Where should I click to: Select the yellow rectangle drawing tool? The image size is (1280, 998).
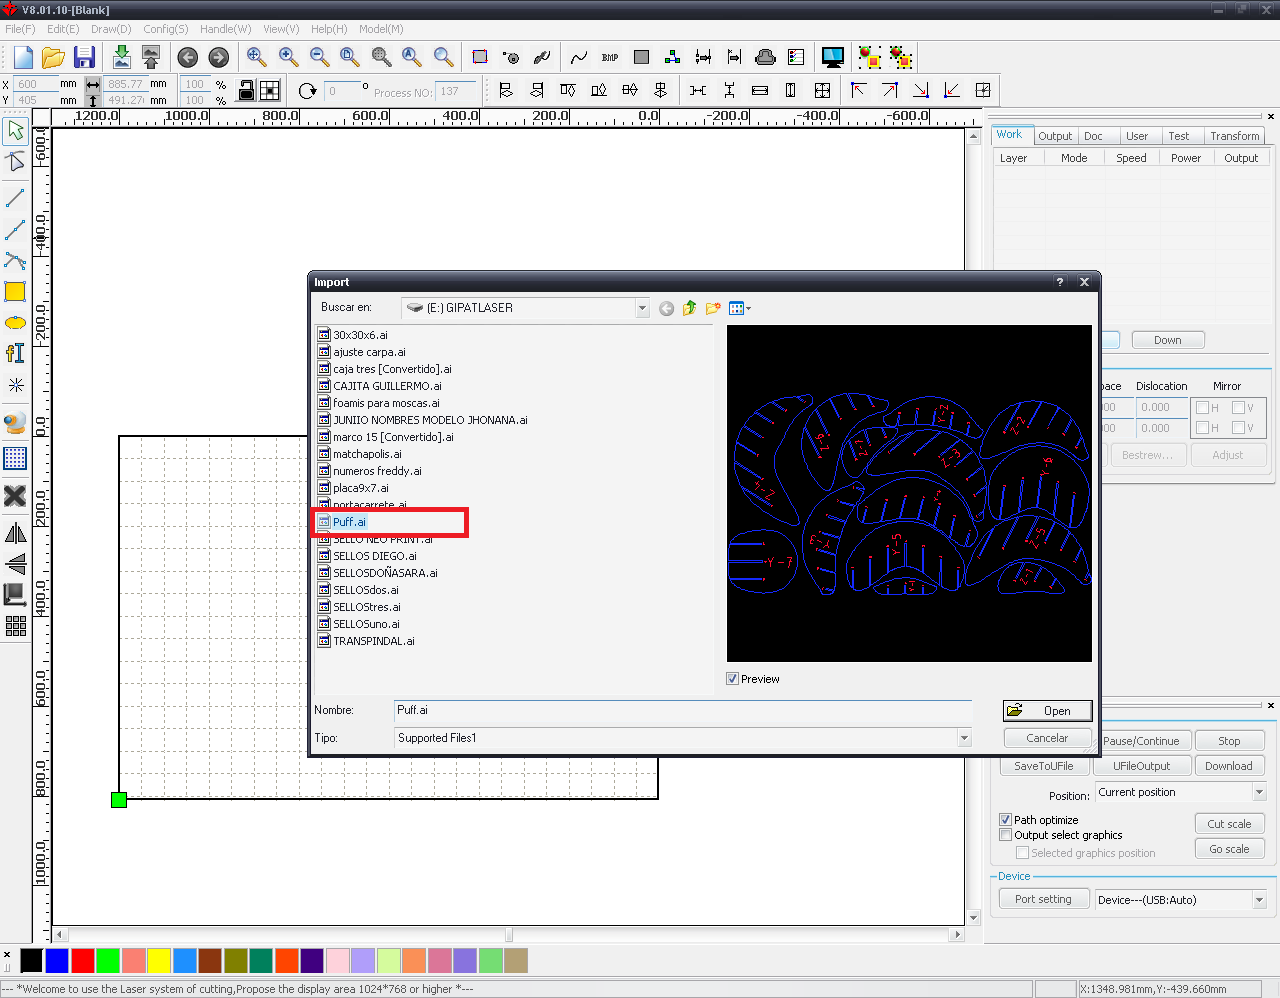point(15,292)
